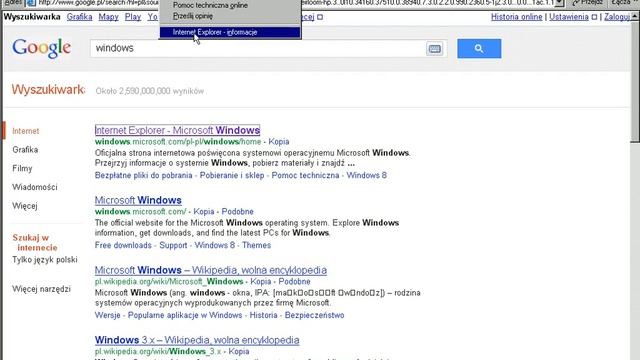Click 'Około 2,590,000,000 wyników' result count text
This screenshot has width=640, height=360.
(150, 91)
